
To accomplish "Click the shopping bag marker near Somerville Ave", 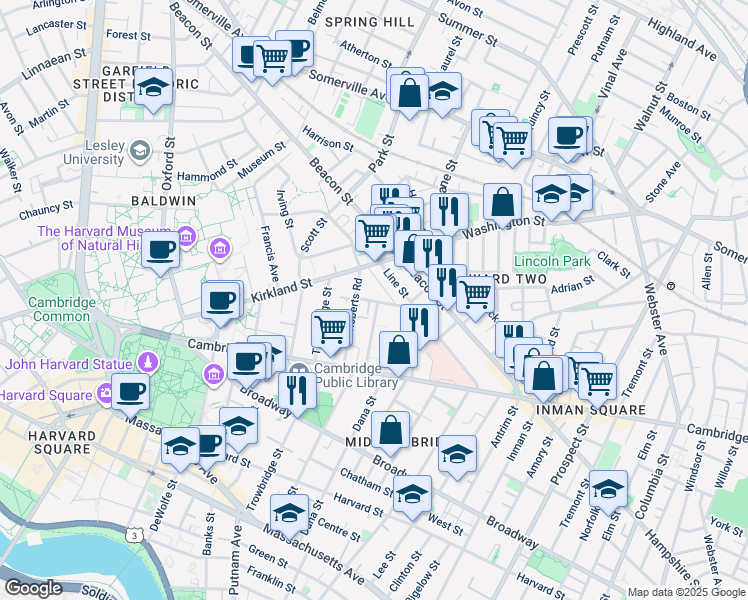I will (x=407, y=91).
